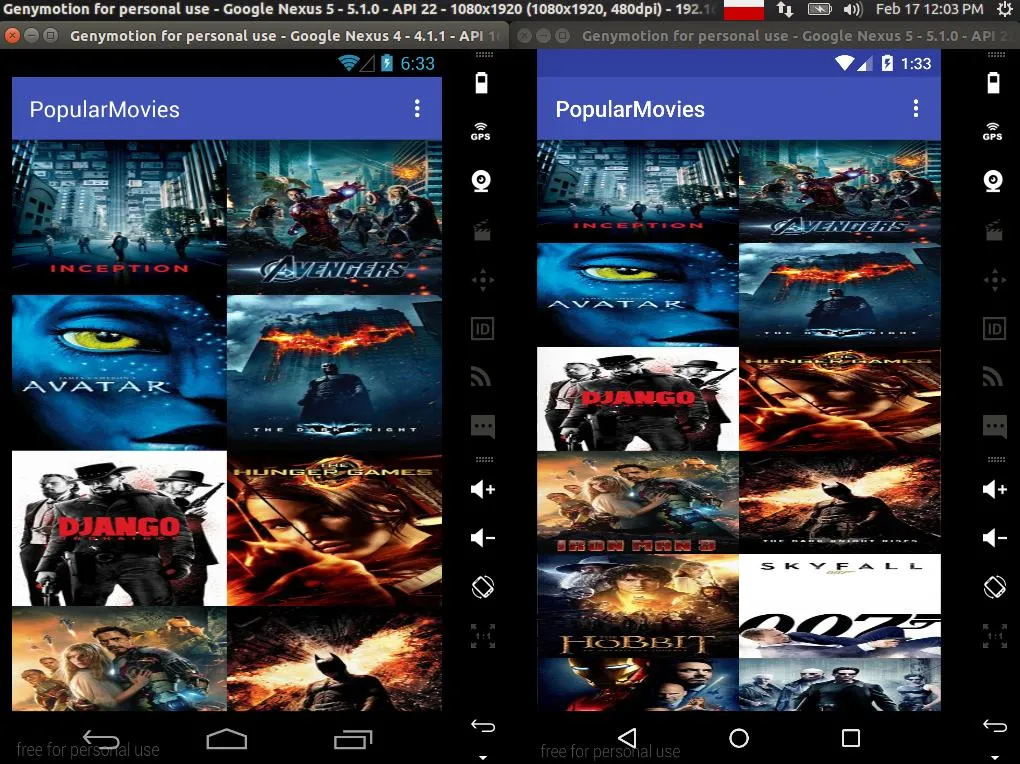
Task: Open sound volume indicator in Ubuntu panel
Action: point(852,9)
